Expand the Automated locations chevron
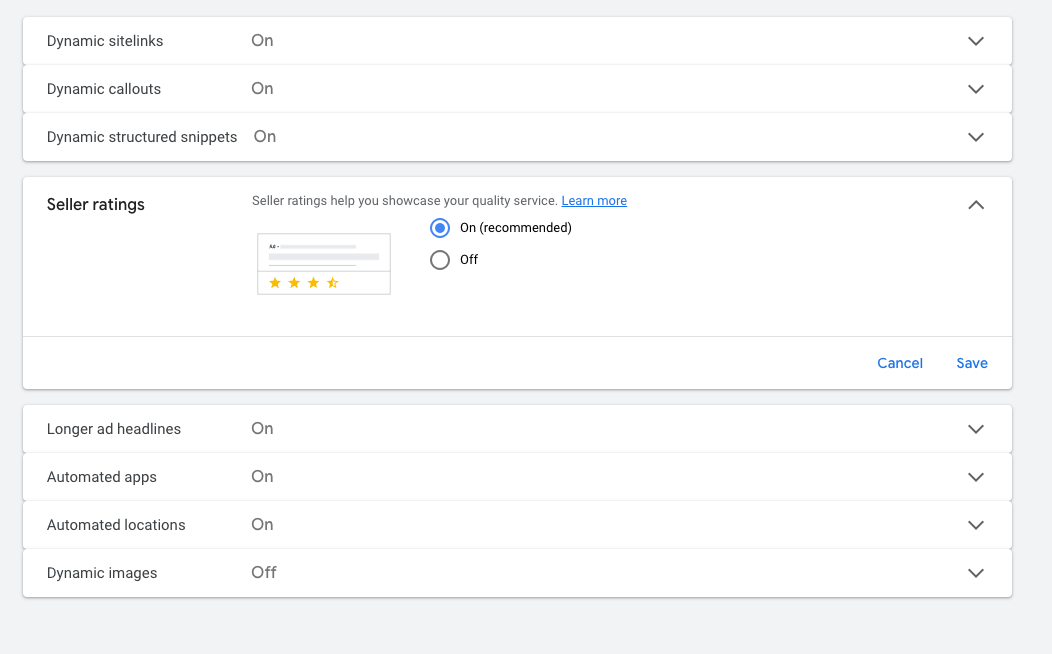1052x654 pixels. point(976,525)
